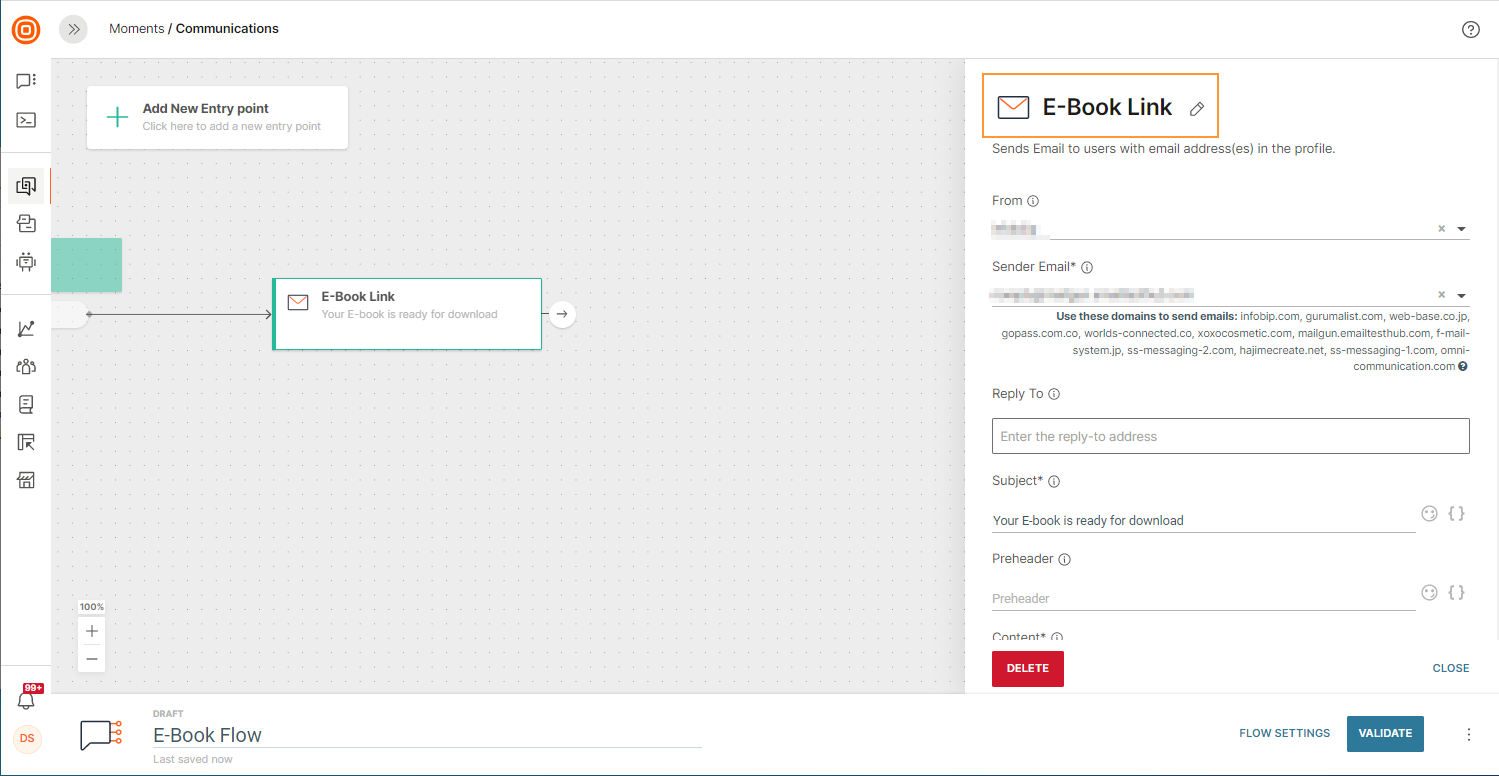Select the E-Book Link node on canvas
This screenshot has width=1499, height=776.
(407, 314)
